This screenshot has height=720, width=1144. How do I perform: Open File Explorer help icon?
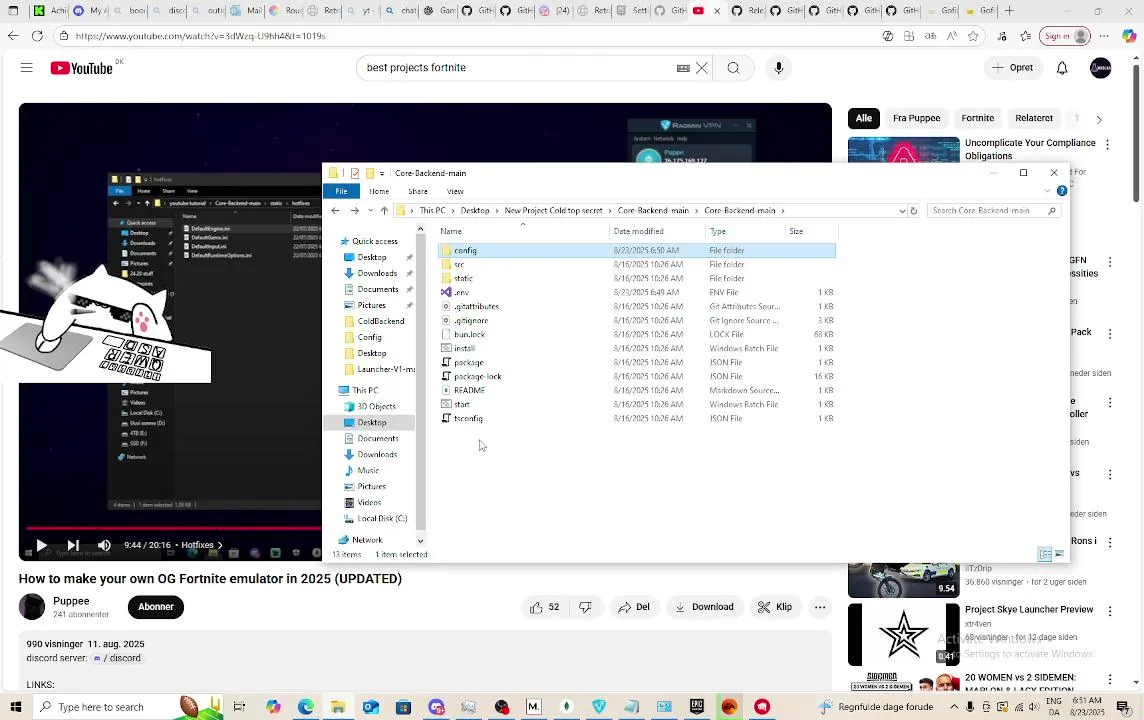(1062, 191)
